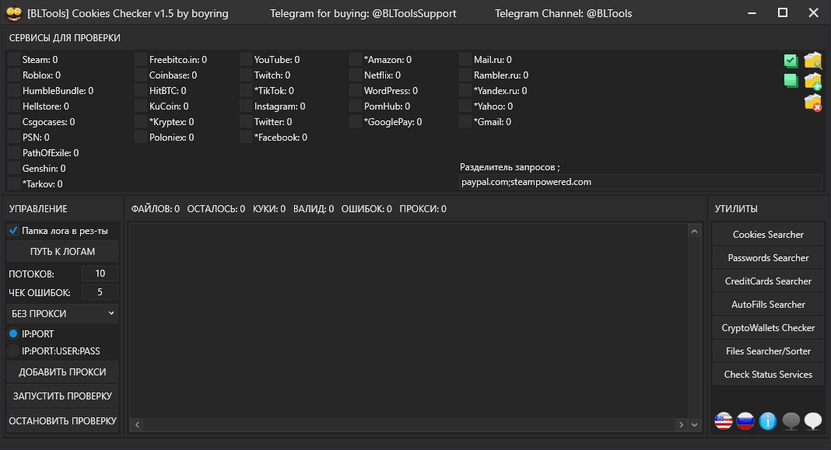Click the check-all services green icon

[790, 60]
